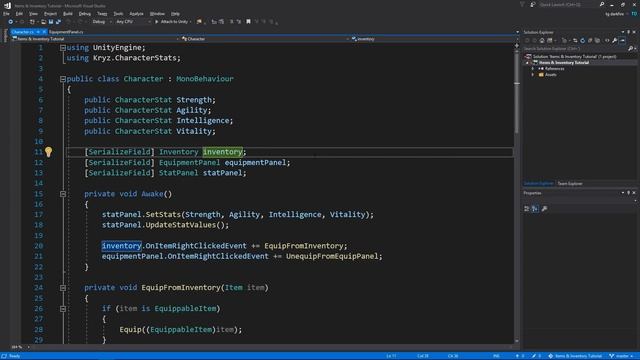Click the Quick Launch search box
Viewport: 640px width, 360px height.
568,4
